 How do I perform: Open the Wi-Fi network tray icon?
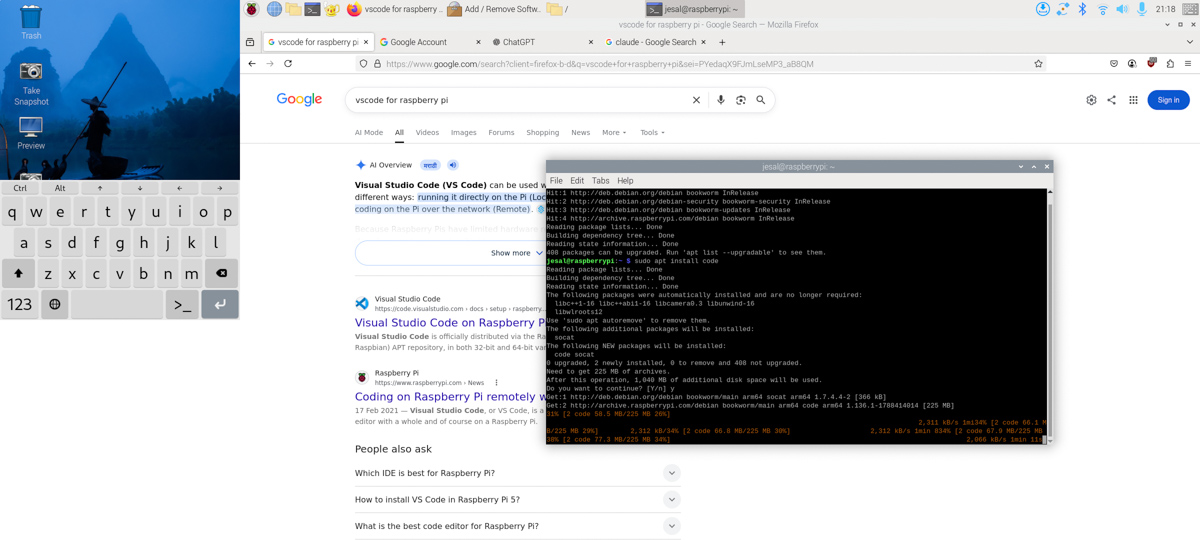[1102, 9]
